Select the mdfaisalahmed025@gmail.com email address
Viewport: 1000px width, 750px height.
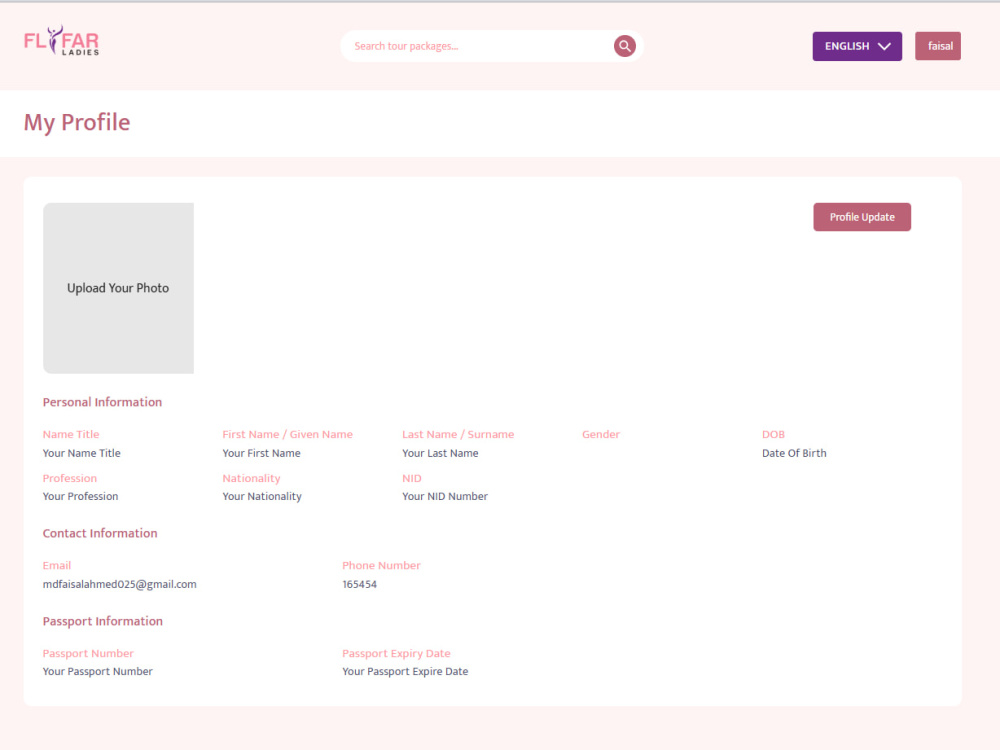click(x=120, y=584)
